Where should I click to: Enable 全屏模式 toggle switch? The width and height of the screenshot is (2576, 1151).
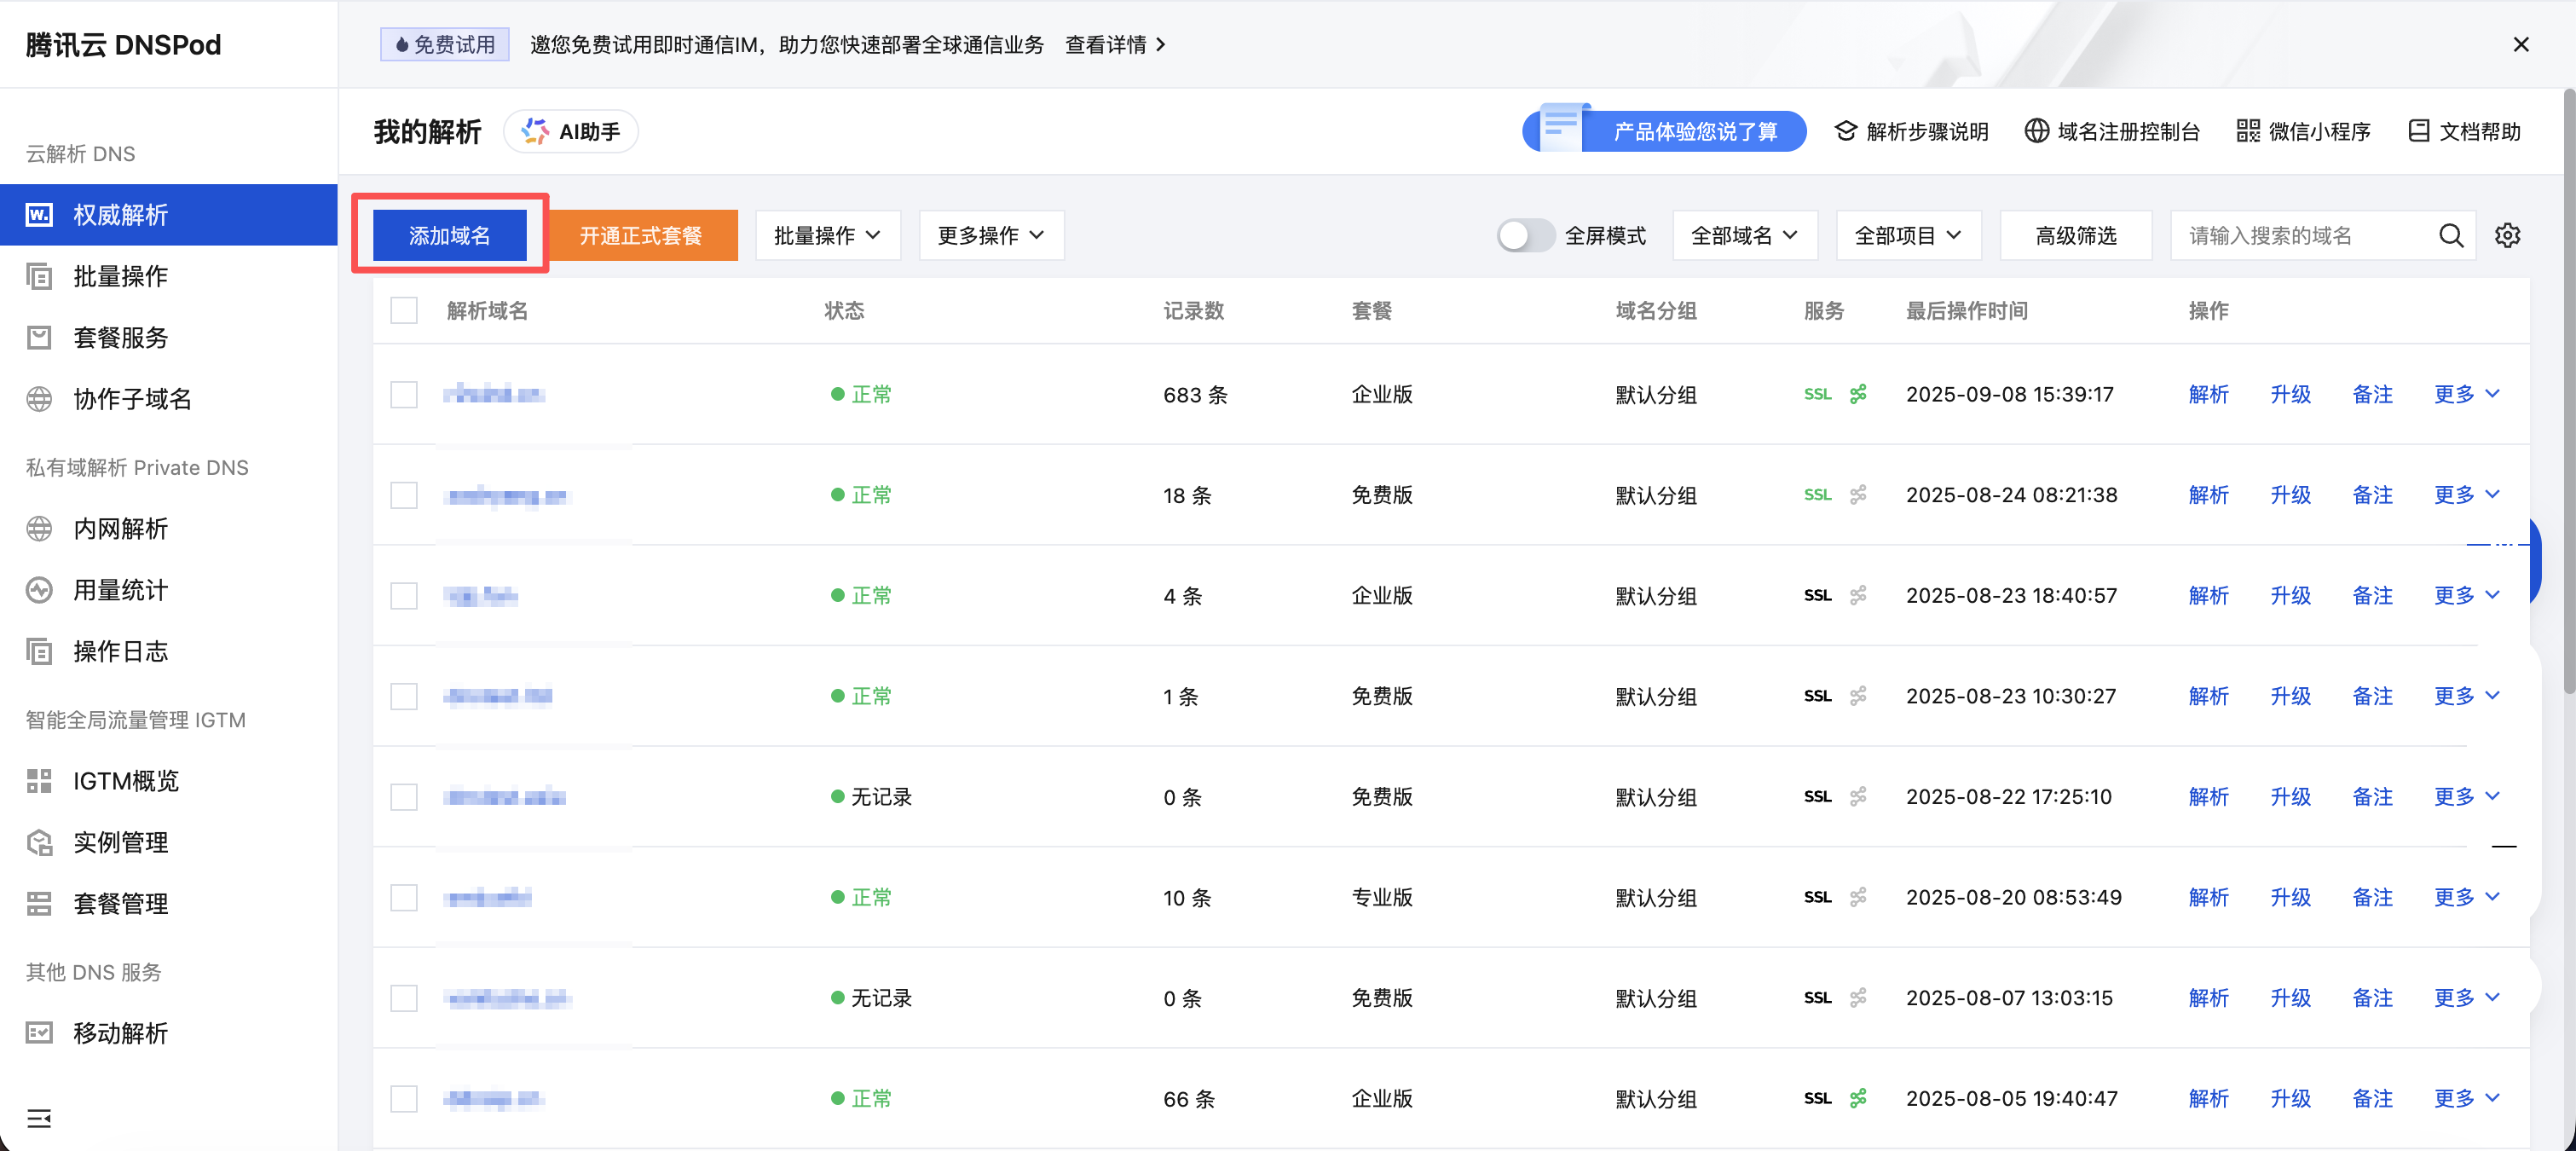(1524, 236)
